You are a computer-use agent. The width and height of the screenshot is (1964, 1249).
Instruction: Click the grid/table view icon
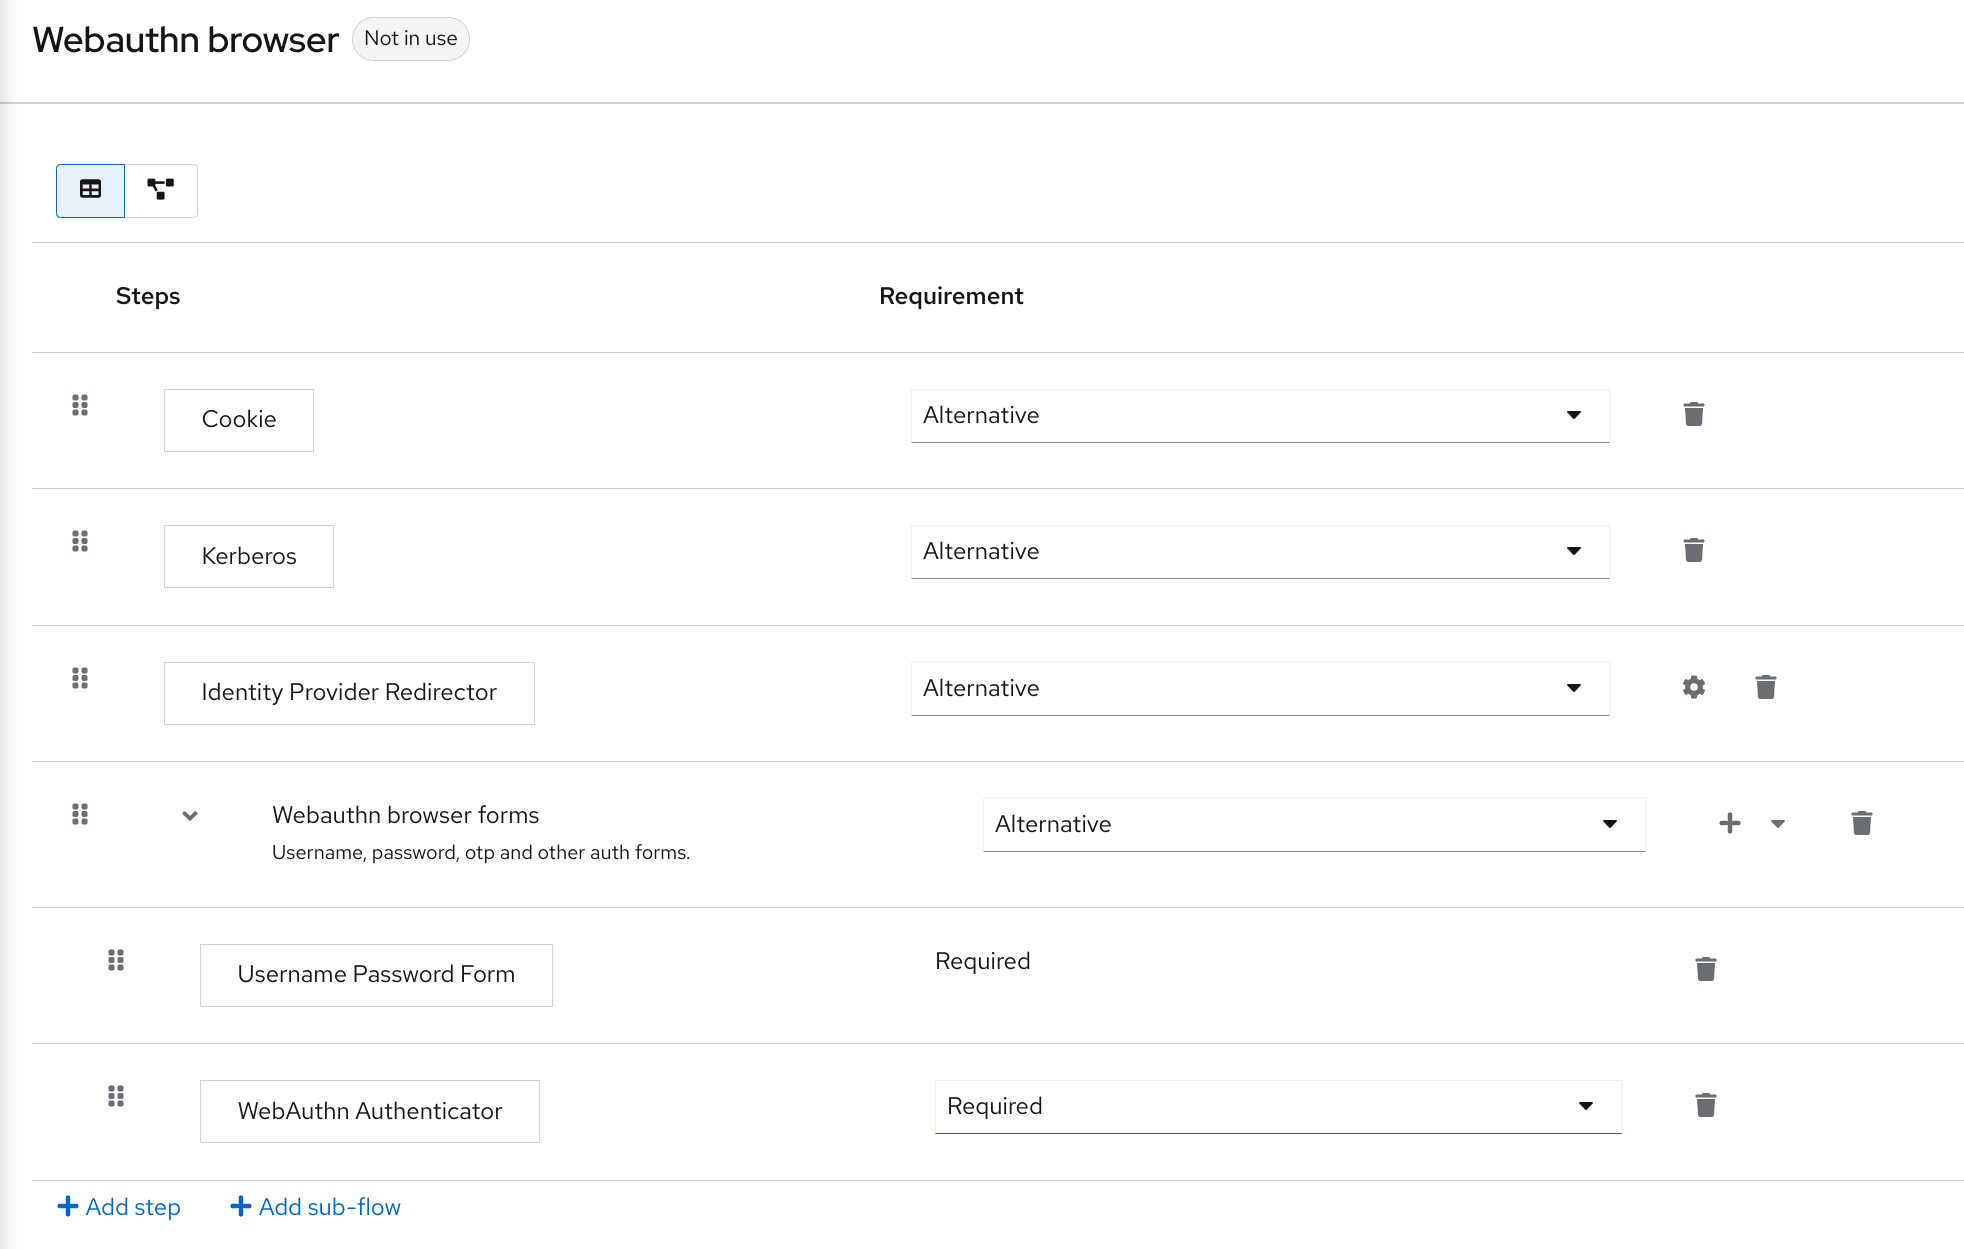[x=90, y=187]
